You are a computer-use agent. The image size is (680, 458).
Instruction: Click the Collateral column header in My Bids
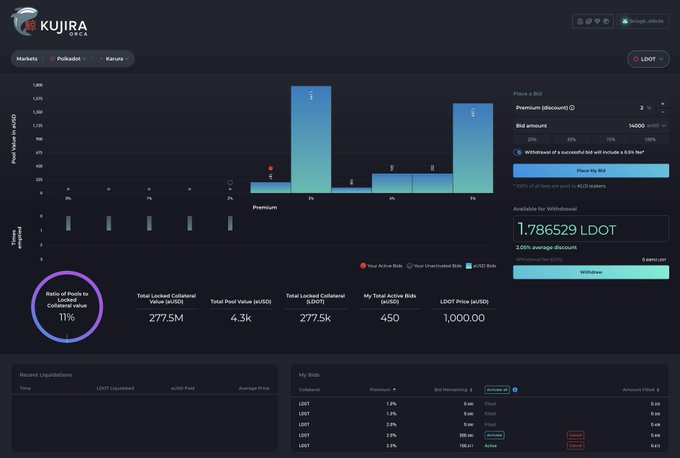tap(309, 389)
